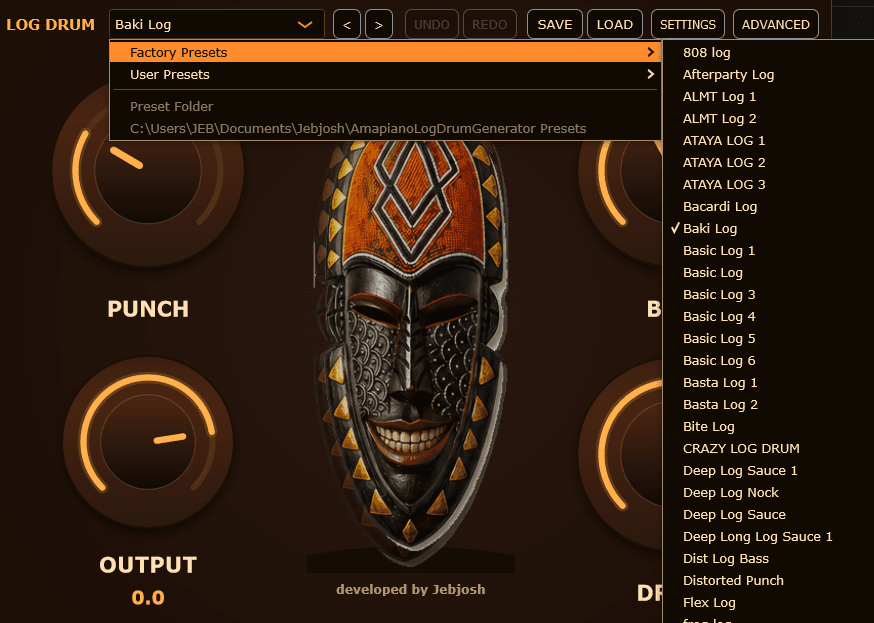874x623 pixels.
Task: Select the Deep Log Sauce preset
Action: (769, 515)
